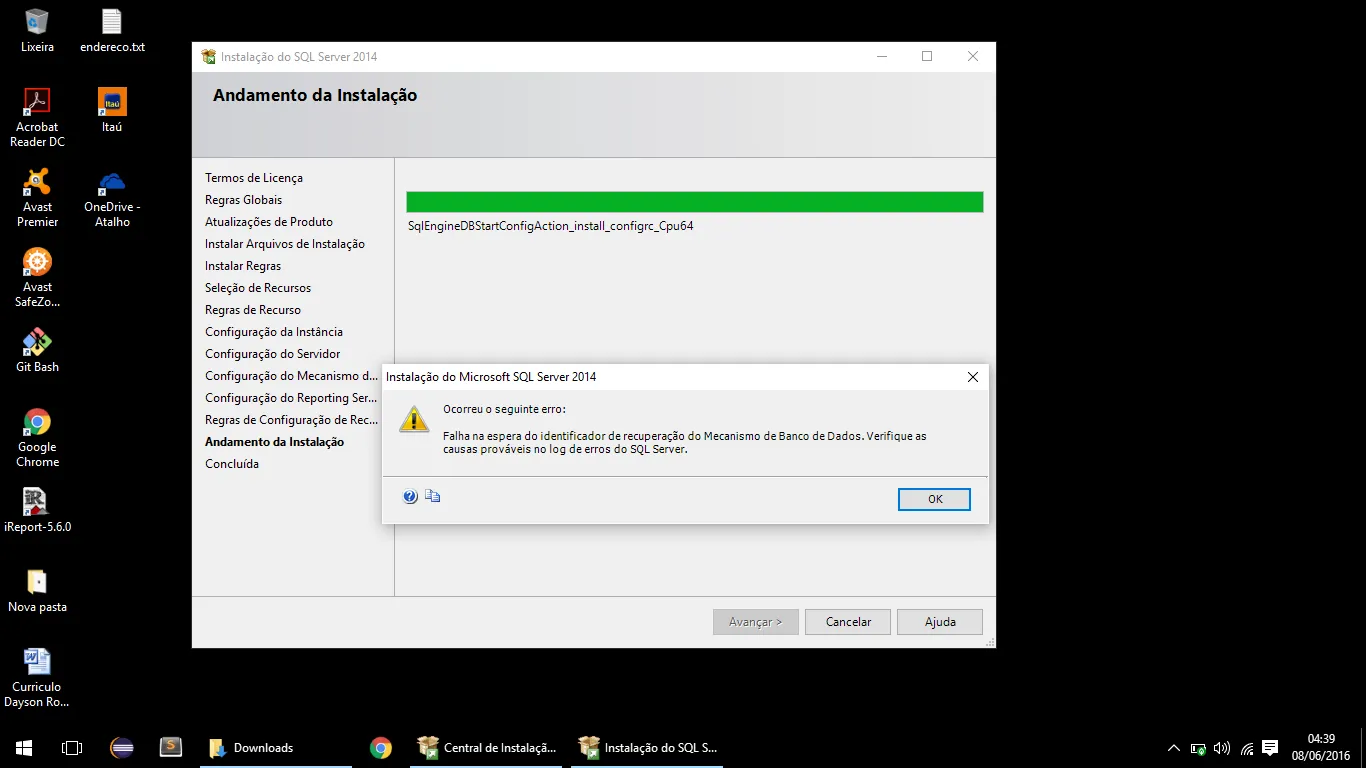Viewport: 1366px width, 768px height.
Task: Open Task View on the taskbar
Action: (72, 747)
